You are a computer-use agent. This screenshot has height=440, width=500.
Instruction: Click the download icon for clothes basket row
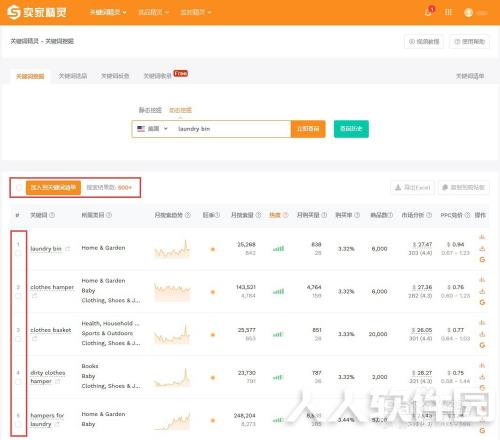tap(482, 334)
